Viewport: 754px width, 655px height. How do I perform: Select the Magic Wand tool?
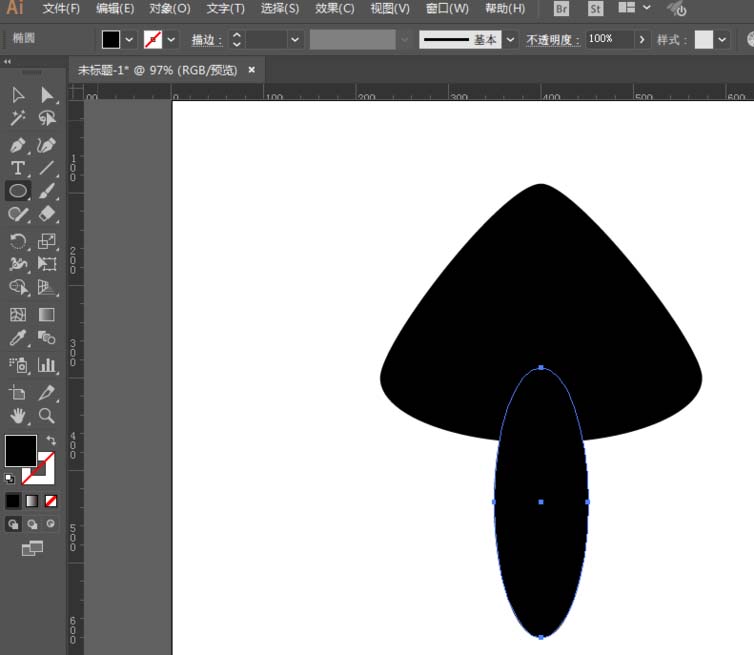coord(18,119)
